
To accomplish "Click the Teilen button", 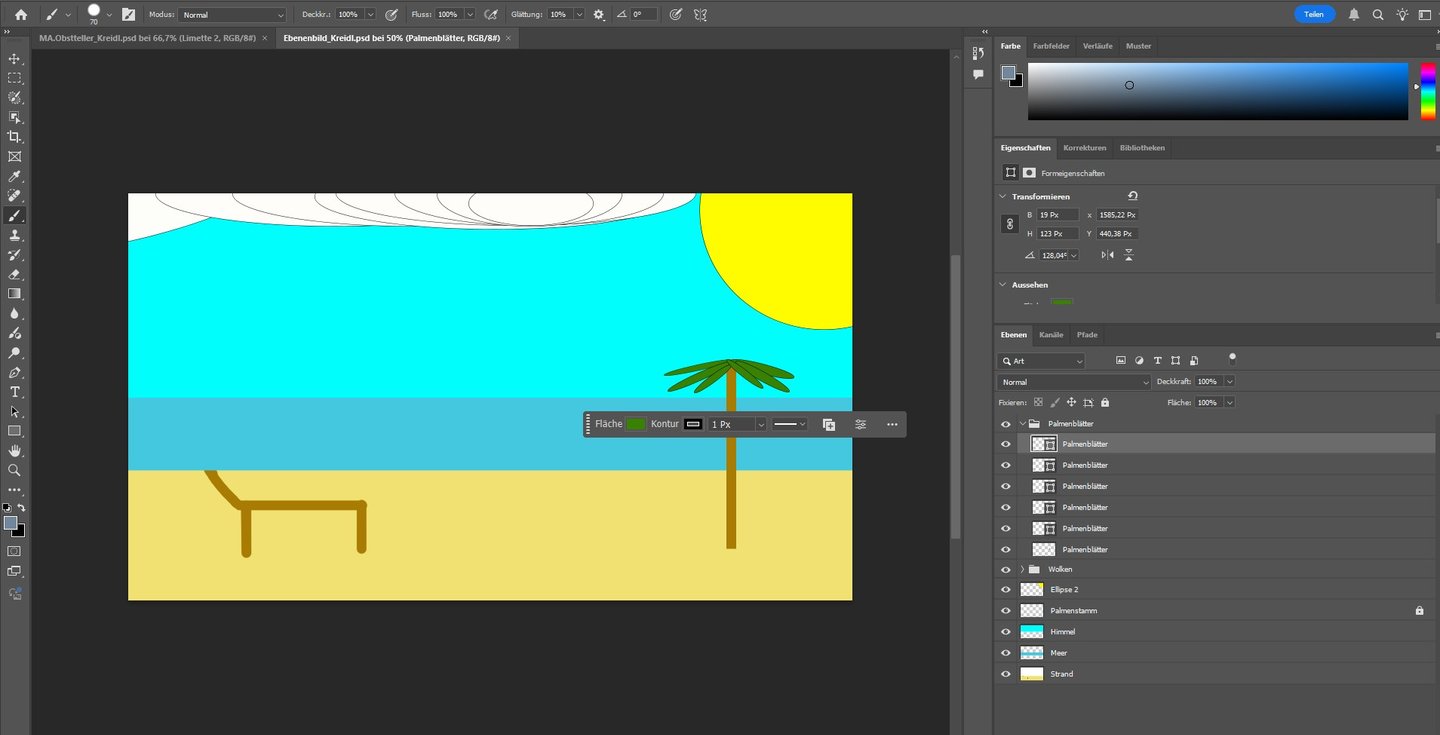I will tap(1314, 15).
